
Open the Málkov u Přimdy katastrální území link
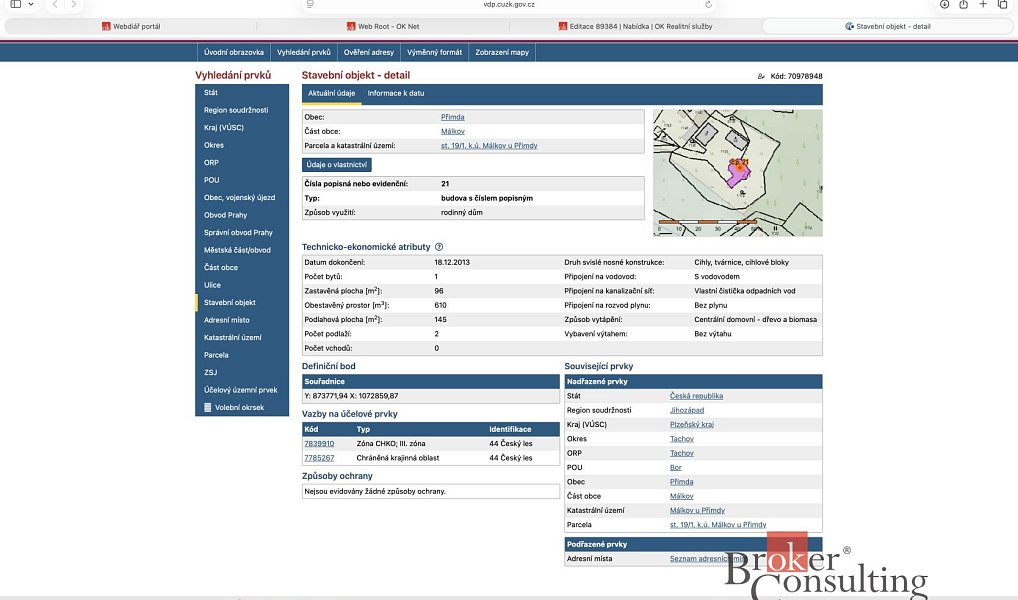(x=697, y=511)
